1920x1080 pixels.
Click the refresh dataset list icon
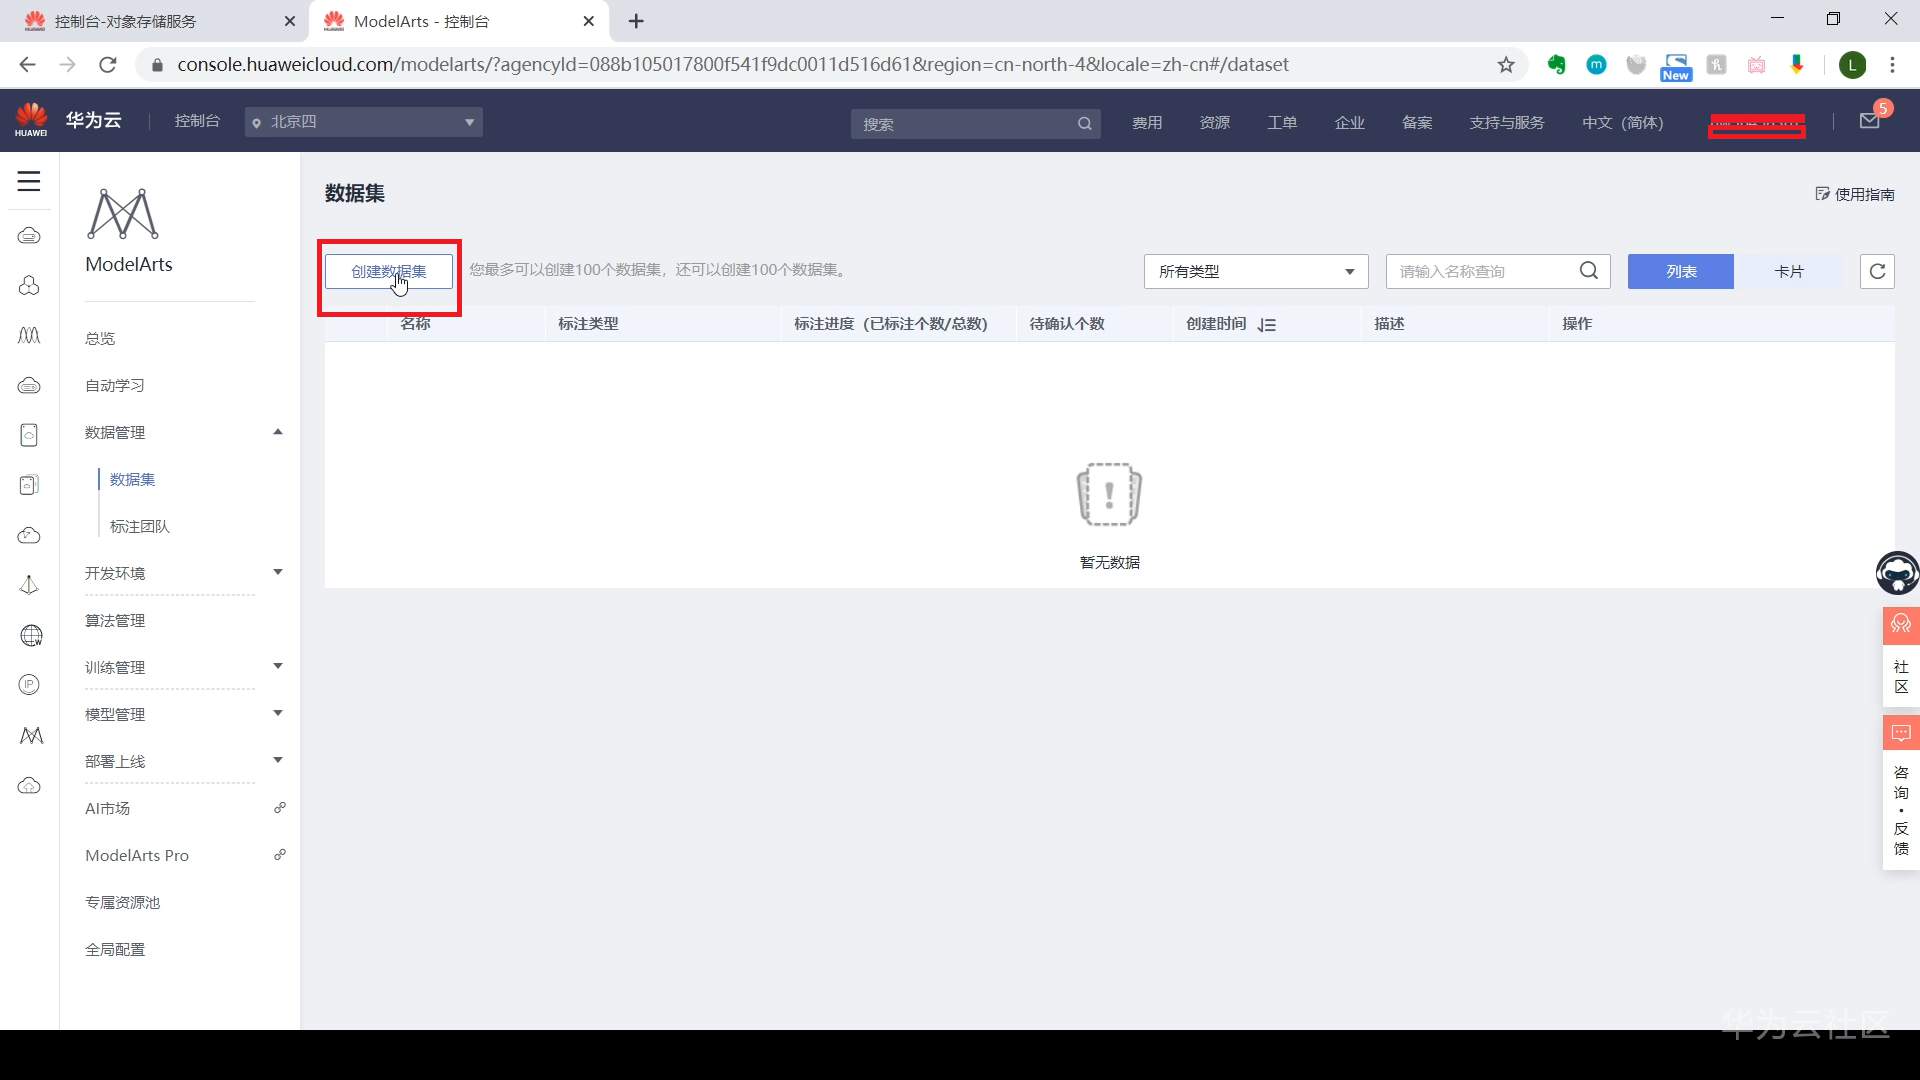1877,271
